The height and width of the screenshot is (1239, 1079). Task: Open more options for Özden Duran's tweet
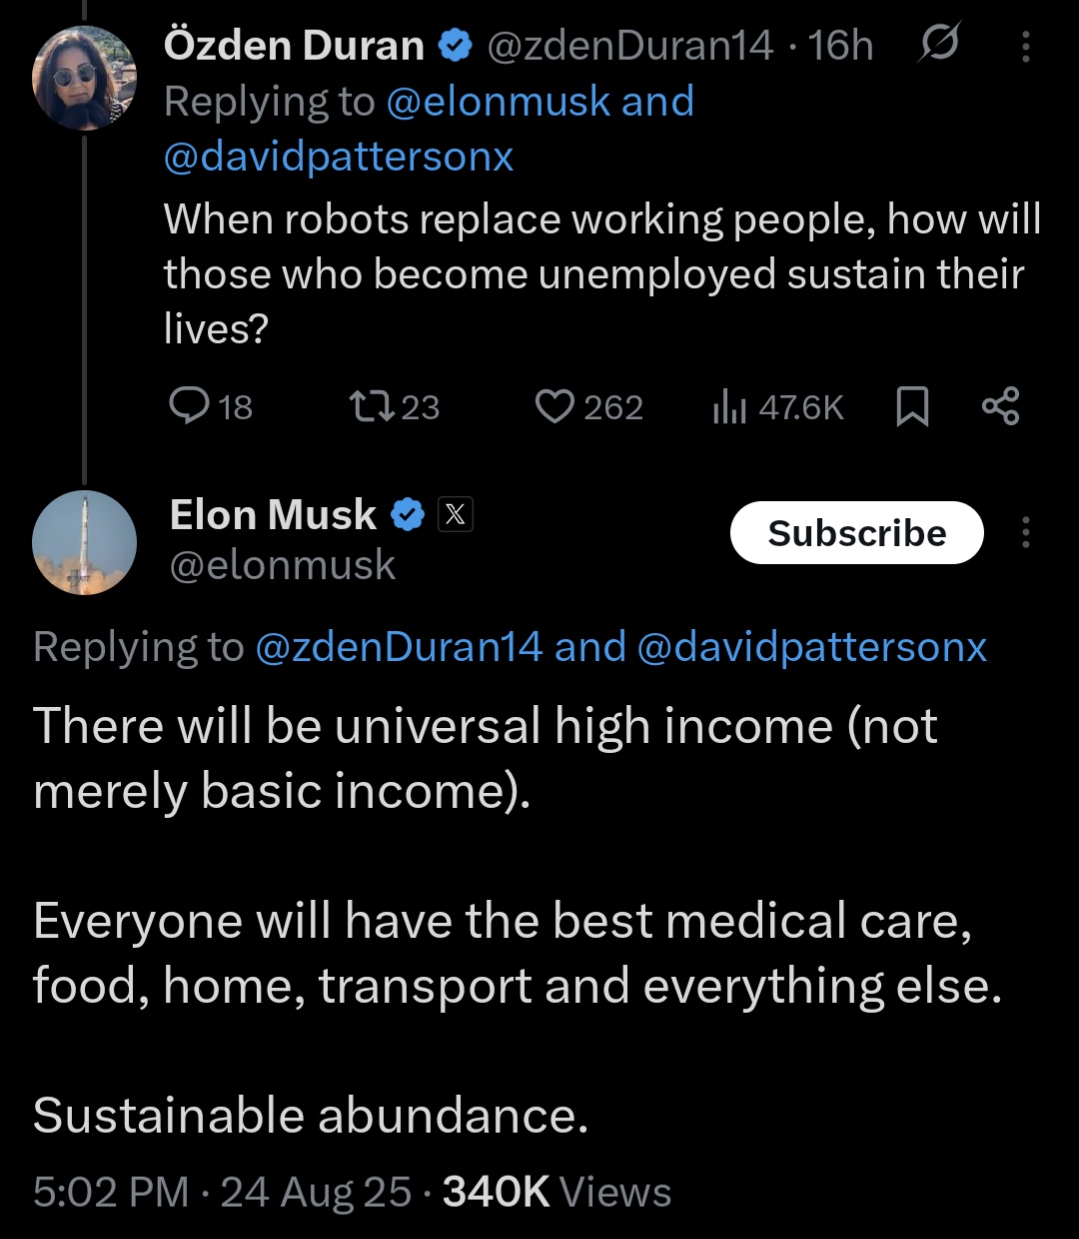[x=1025, y=46]
